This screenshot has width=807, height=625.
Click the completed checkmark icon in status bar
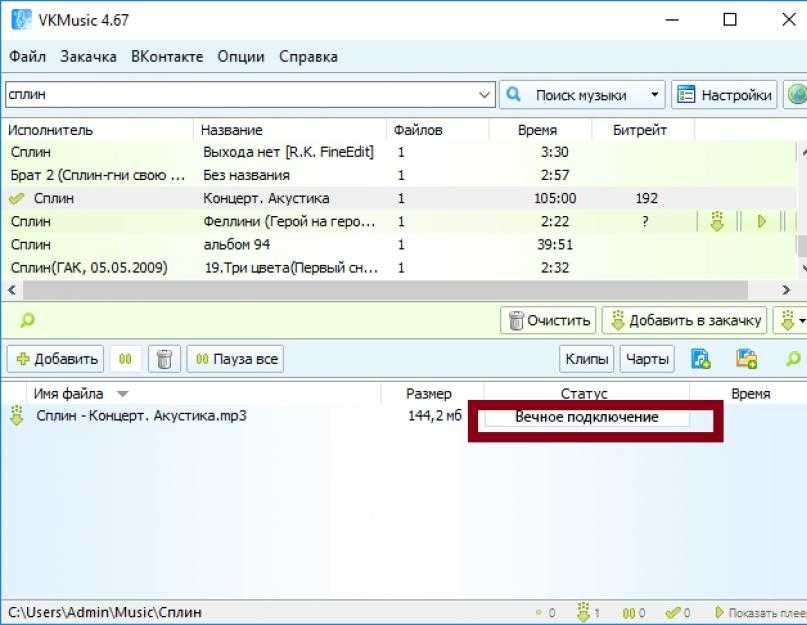point(673,613)
